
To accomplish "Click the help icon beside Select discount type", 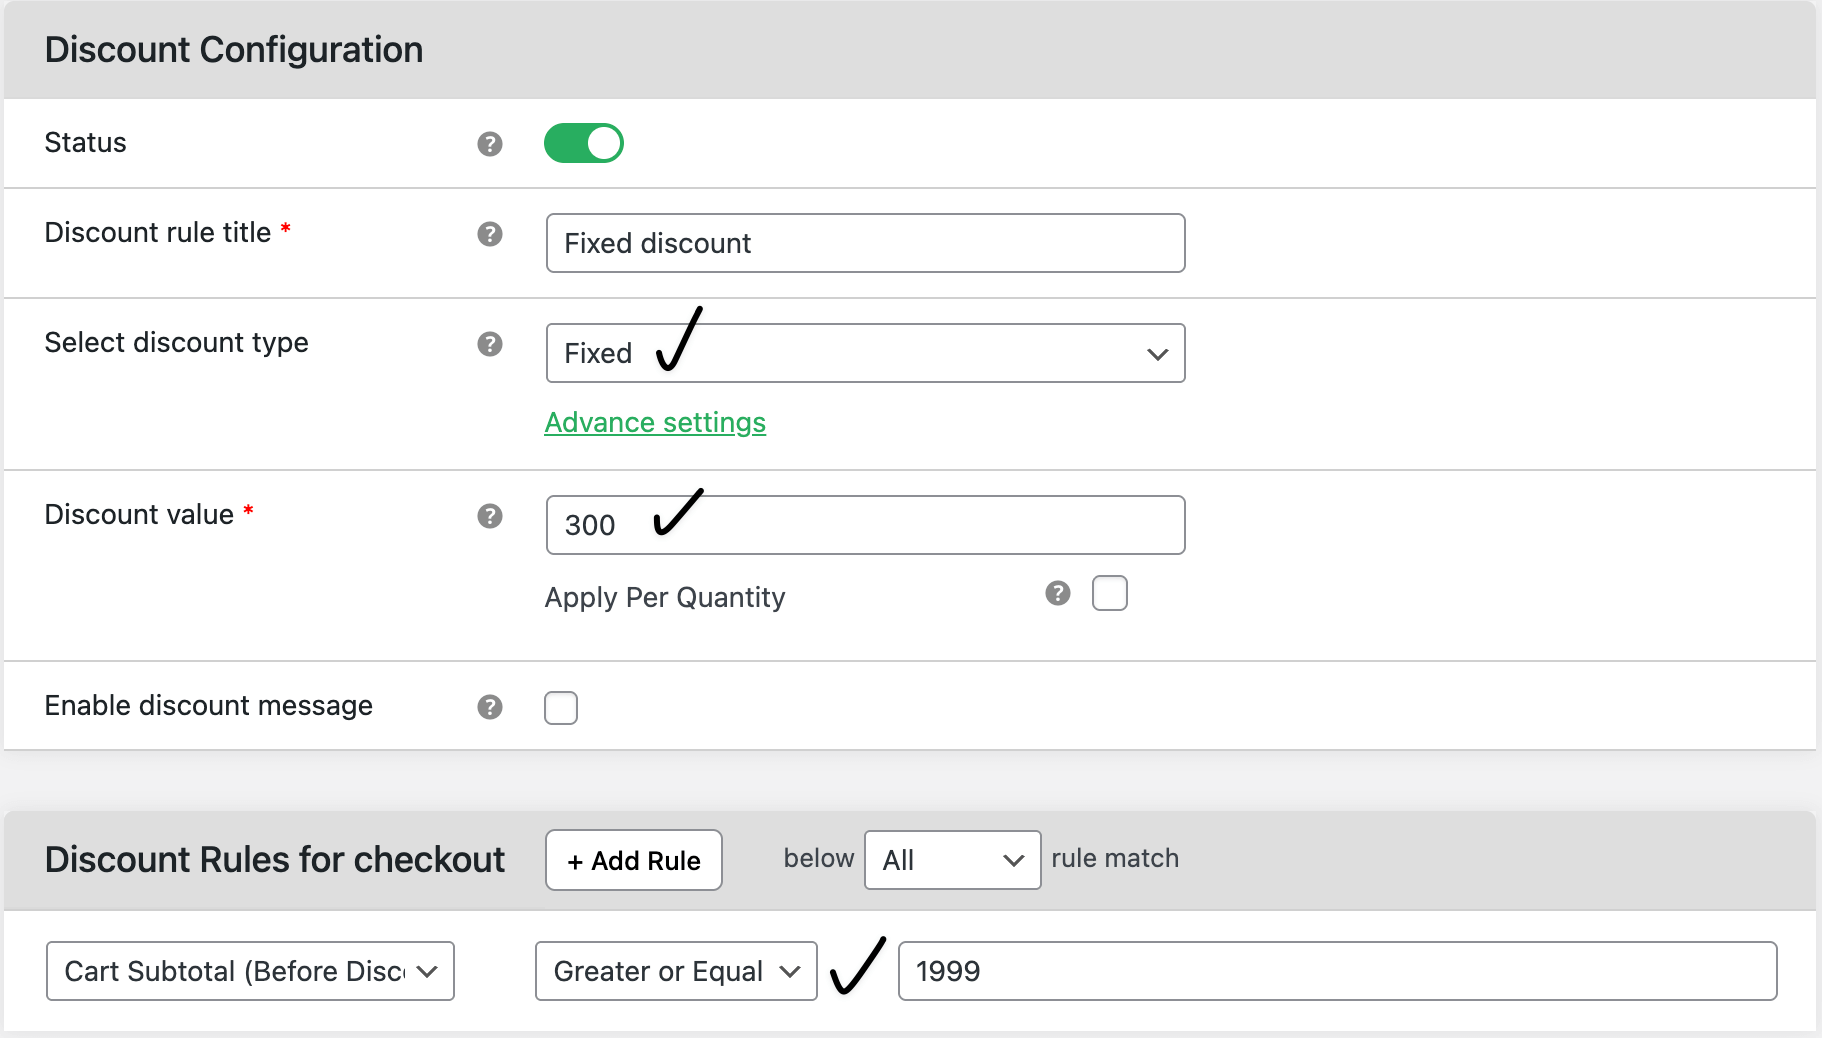I will point(489,344).
